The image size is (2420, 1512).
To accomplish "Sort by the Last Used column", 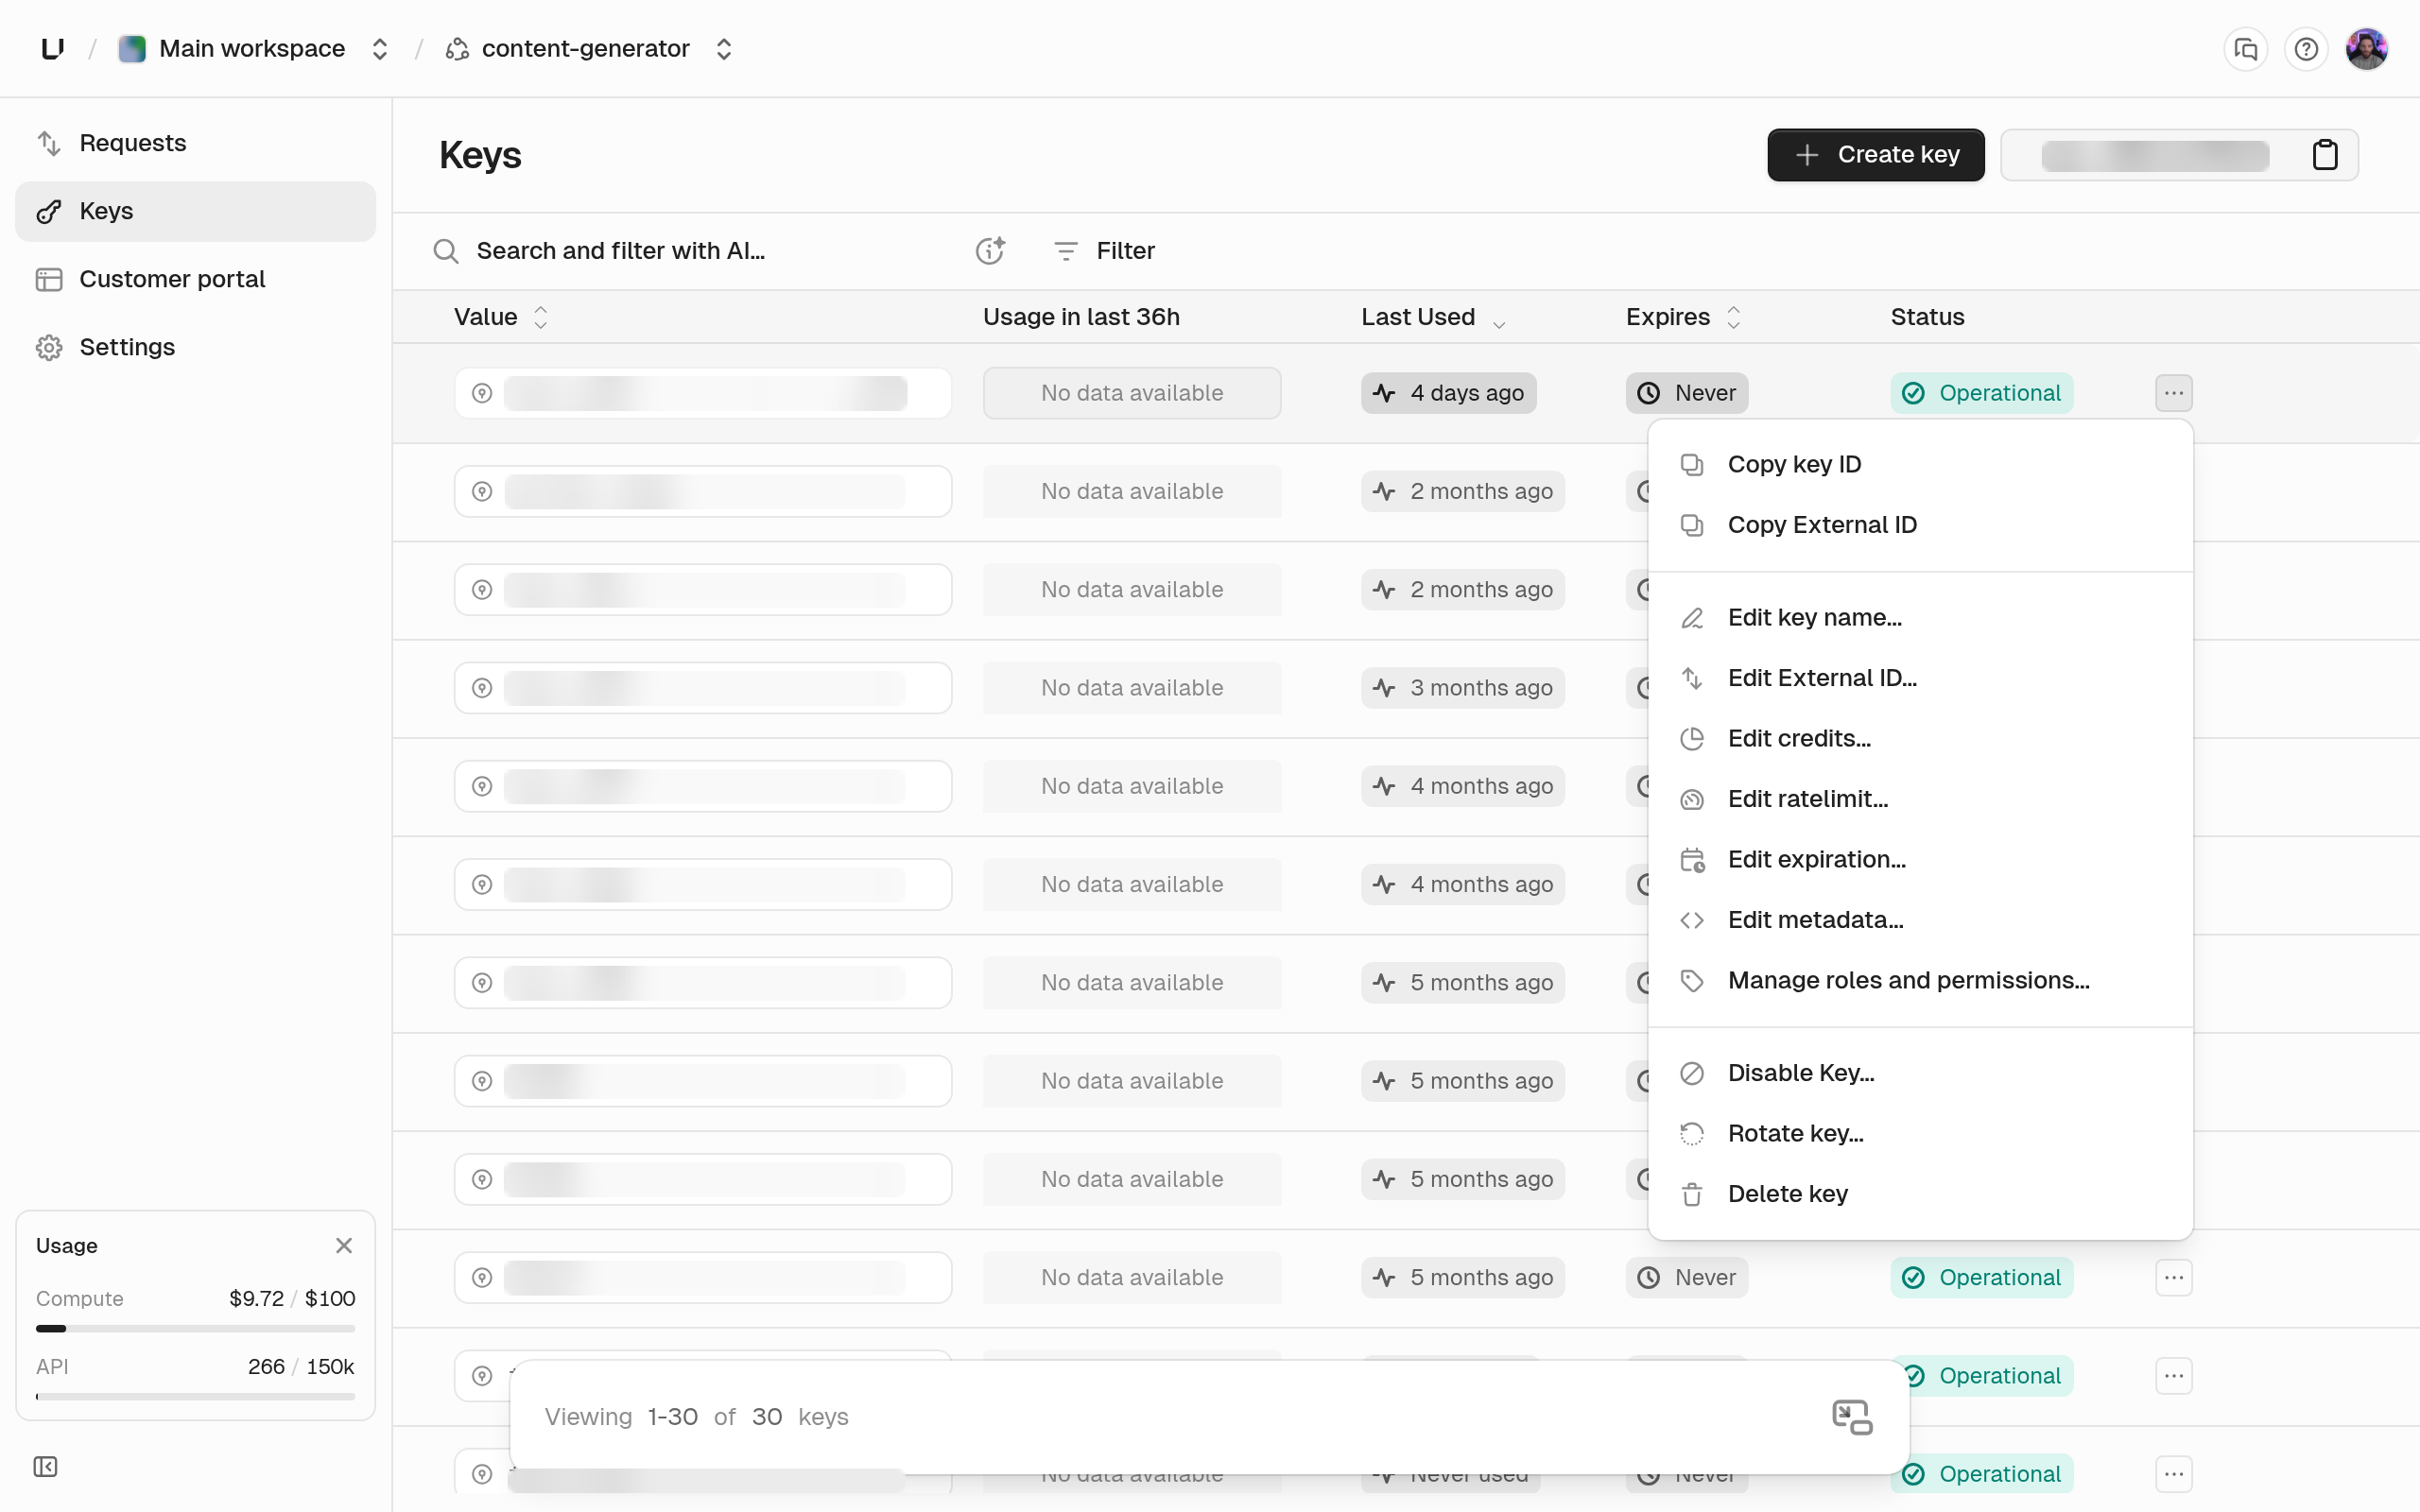I will pos(1433,317).
